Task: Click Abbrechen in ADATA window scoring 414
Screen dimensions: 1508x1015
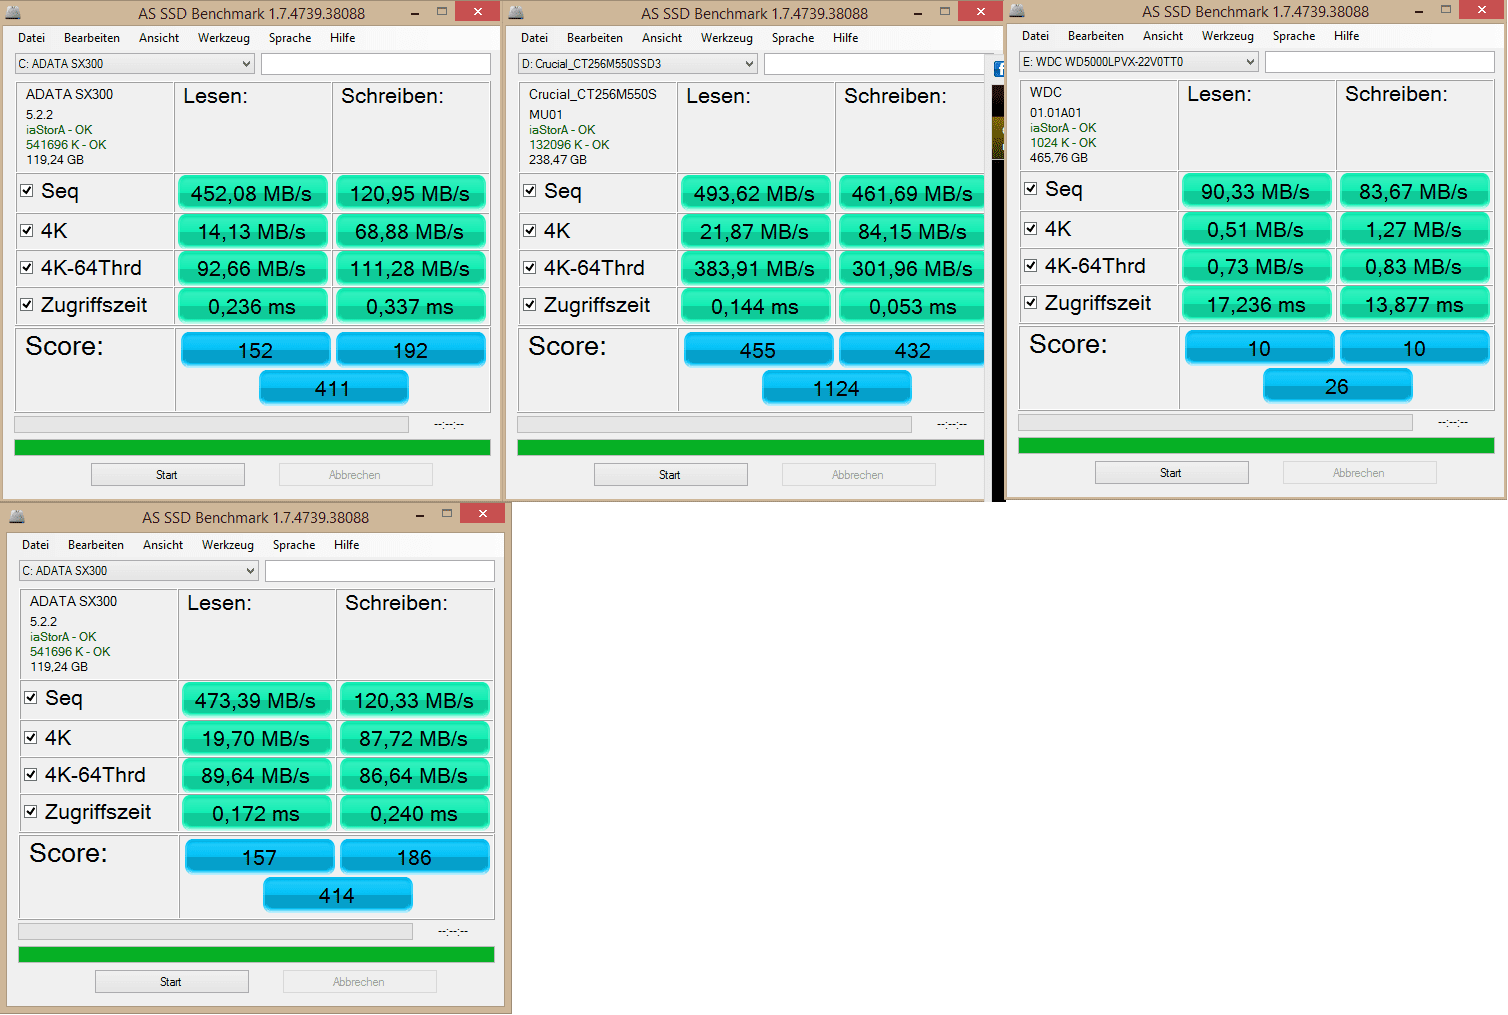Action: click(x=359, y=982)
